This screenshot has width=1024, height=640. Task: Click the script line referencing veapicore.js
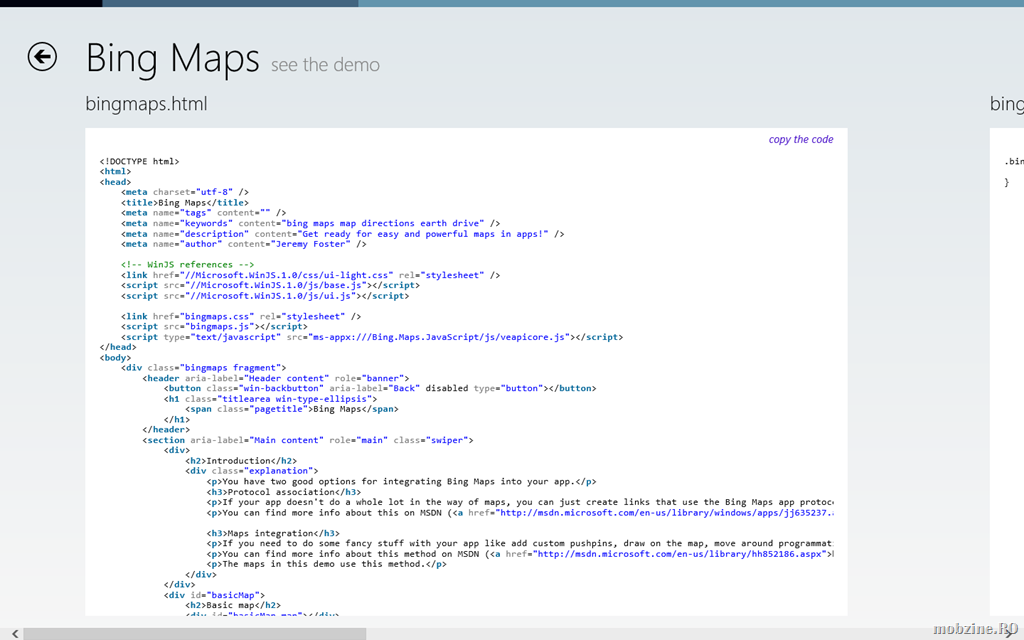click(372, 337)
